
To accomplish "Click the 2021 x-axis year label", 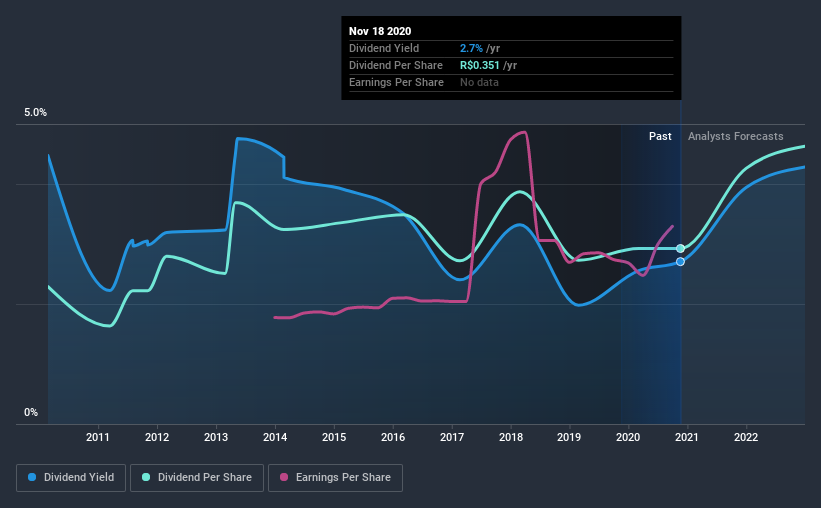I will point(686,437).
